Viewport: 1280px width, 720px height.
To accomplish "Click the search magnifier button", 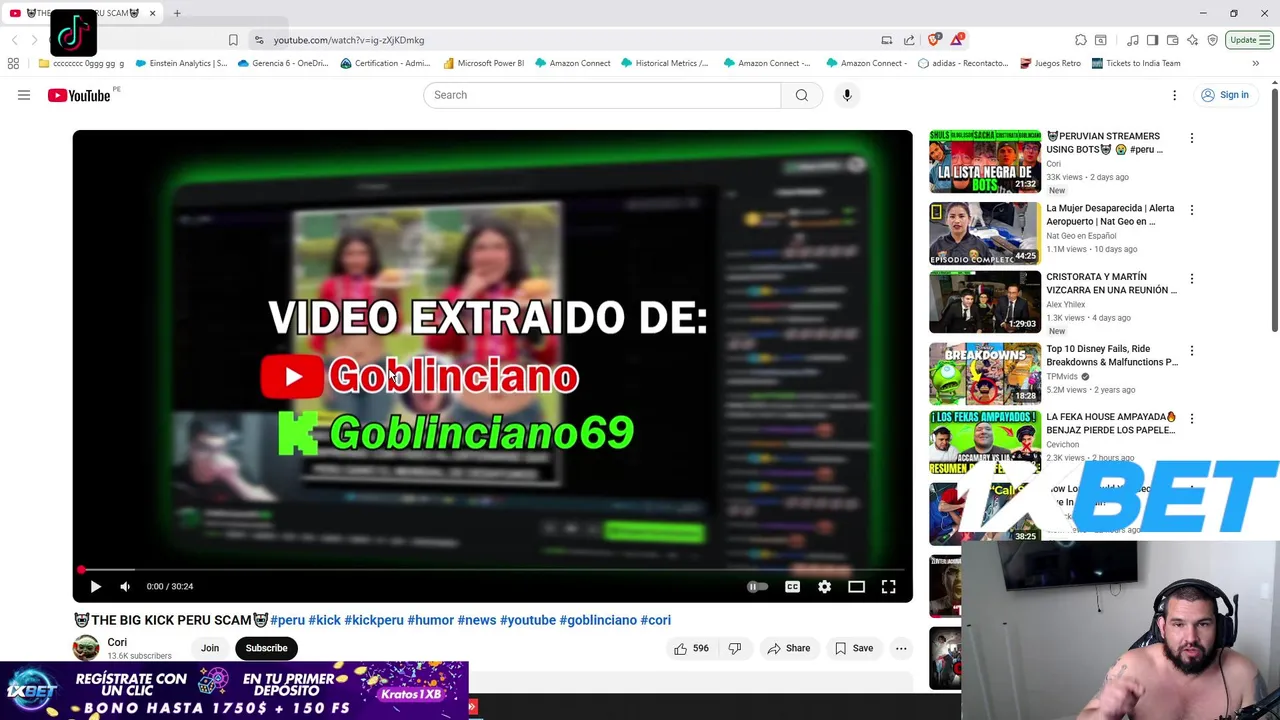I will (801, 95).
